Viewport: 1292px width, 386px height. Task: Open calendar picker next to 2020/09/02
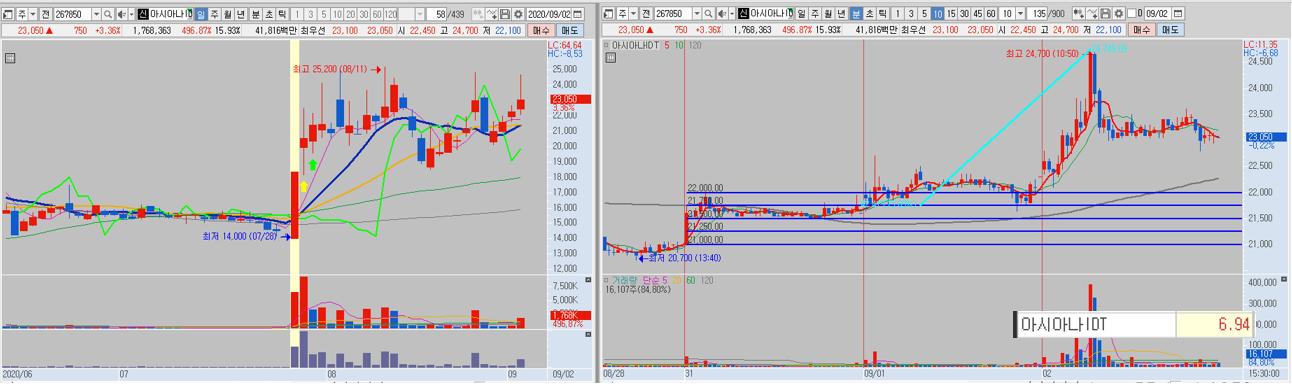578,14
